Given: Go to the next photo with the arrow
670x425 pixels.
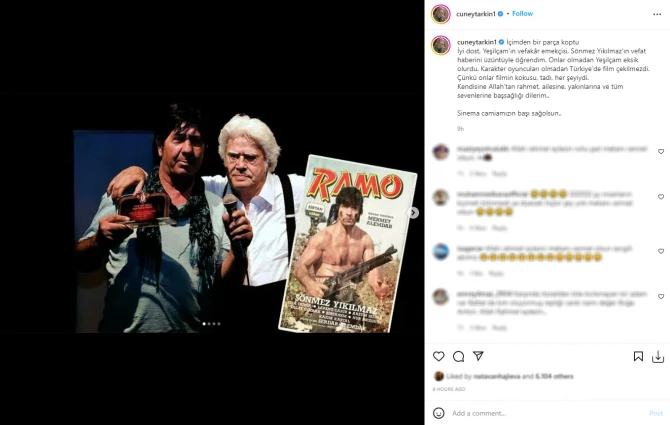Looking at the screenshot, I should (x=413, y=213).
